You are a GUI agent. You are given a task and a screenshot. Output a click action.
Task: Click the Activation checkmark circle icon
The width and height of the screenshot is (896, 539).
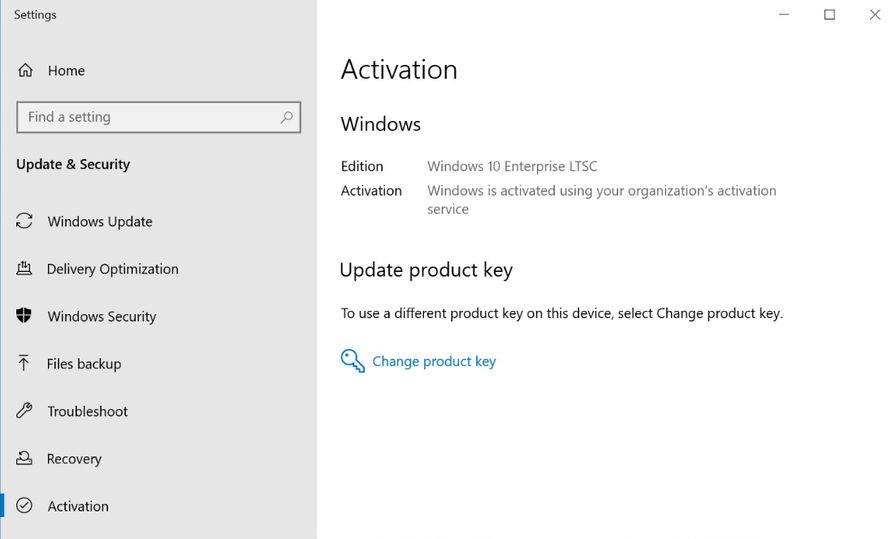click(x=25, y=506)
